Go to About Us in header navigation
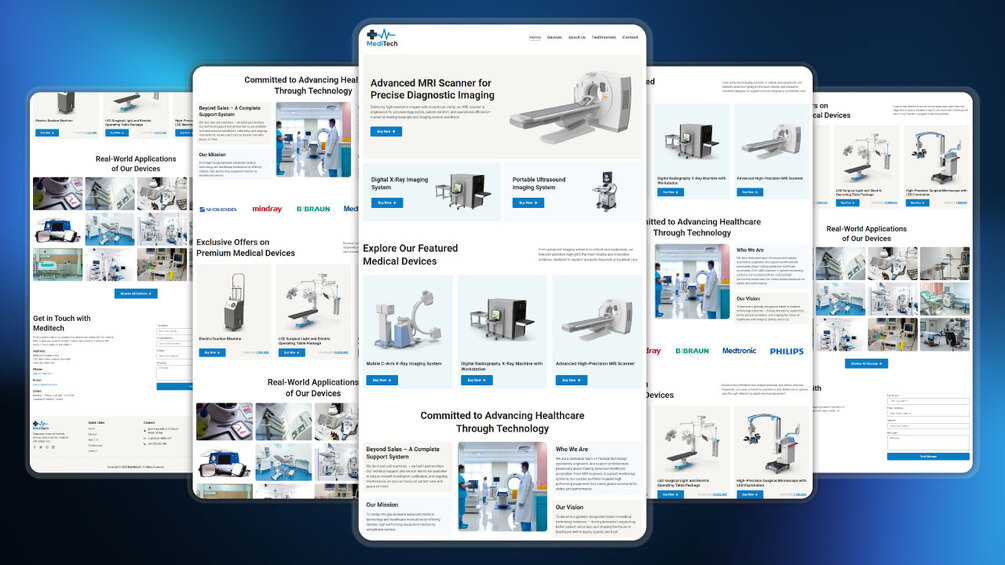The width and height of the screenshot is (1005, 565). tap(577, 37)
